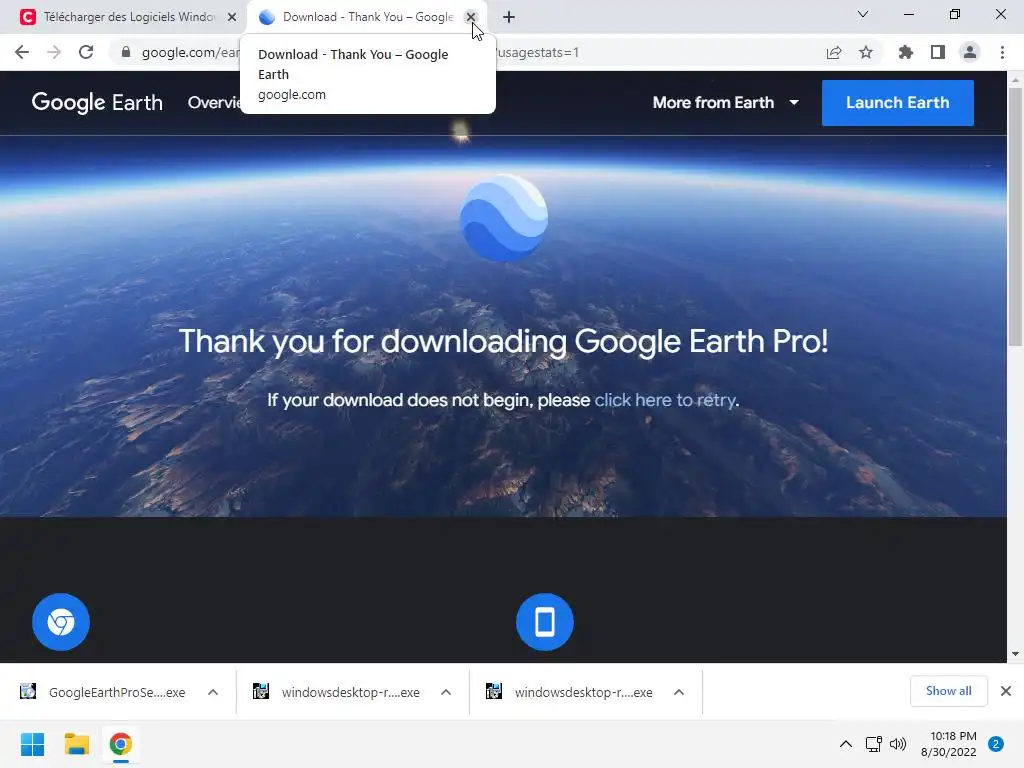Screen dimensions: 1024x768
Task: Open the second windowsdesktop-r....exe download
Action: [x=571, y=692]
